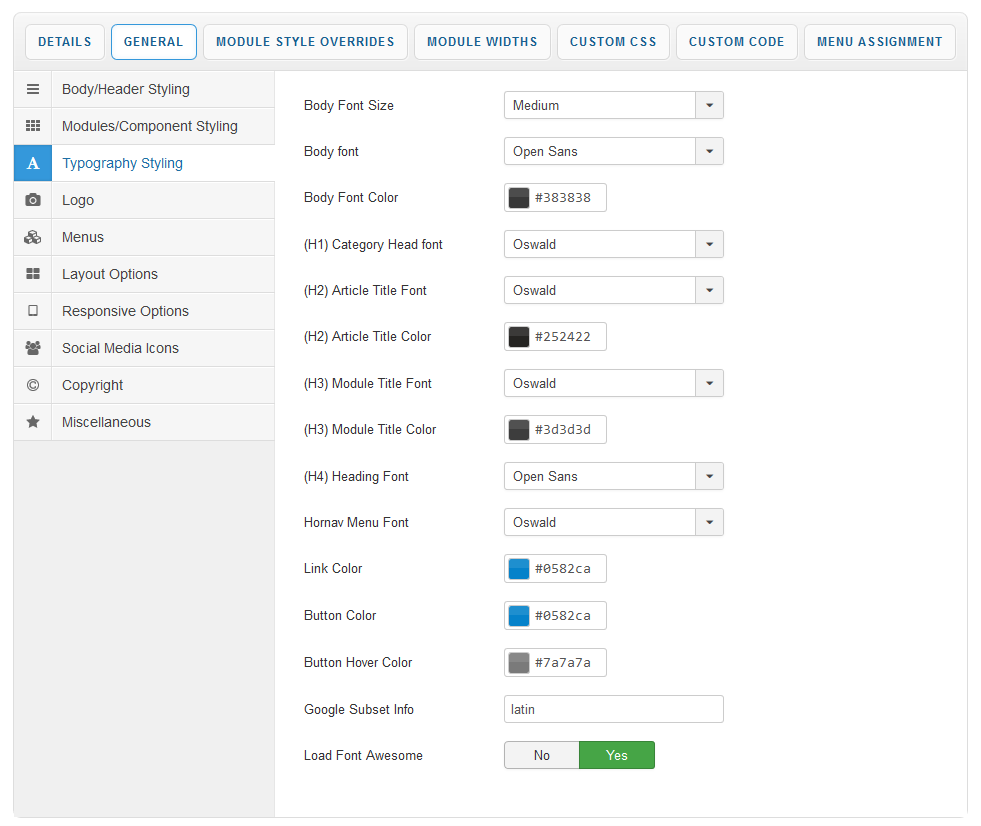Screen dimensions: 981x826
Task: Open the Body Font Size dropdown
Action: coord(613,105)
